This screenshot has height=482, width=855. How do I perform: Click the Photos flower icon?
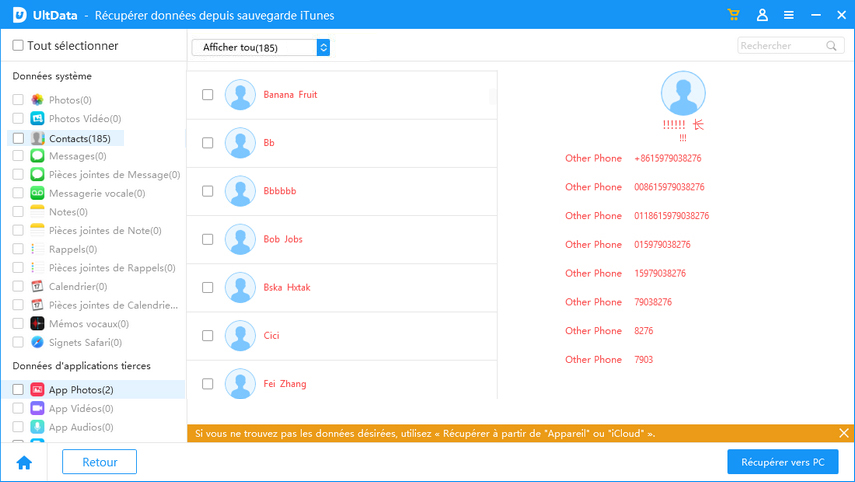[x=37, y=100]
